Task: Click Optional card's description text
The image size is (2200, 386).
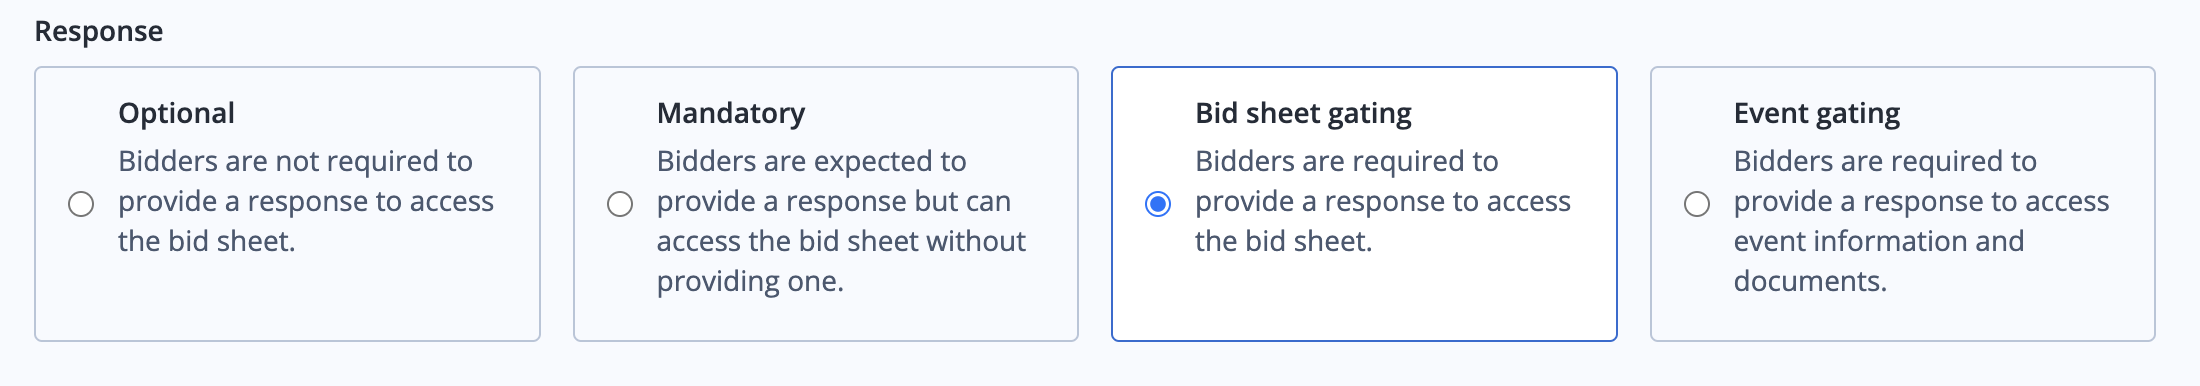Action: (x=306, y=201)
